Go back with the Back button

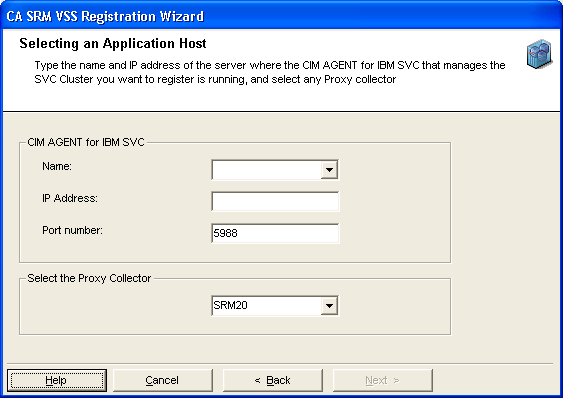point(273,380)
